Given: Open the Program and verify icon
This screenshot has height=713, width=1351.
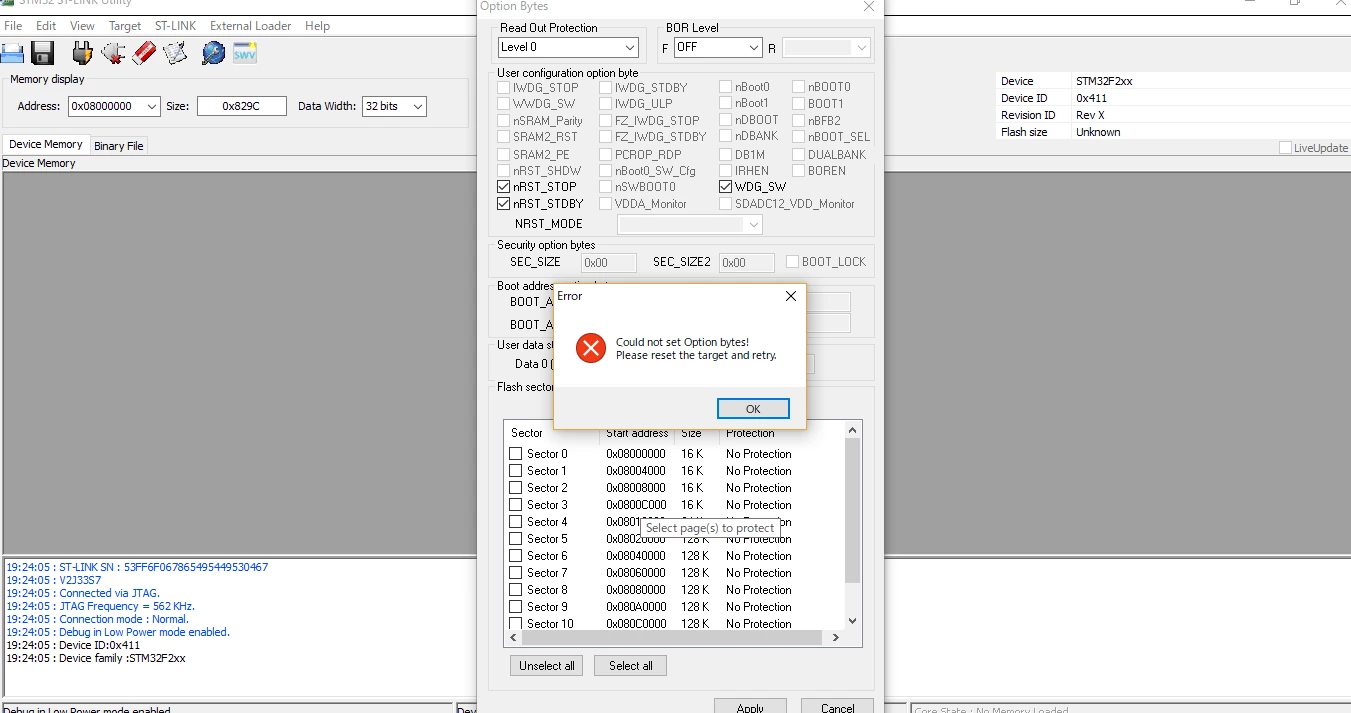Looking at the screenshot, I should (x=175, y=53).
